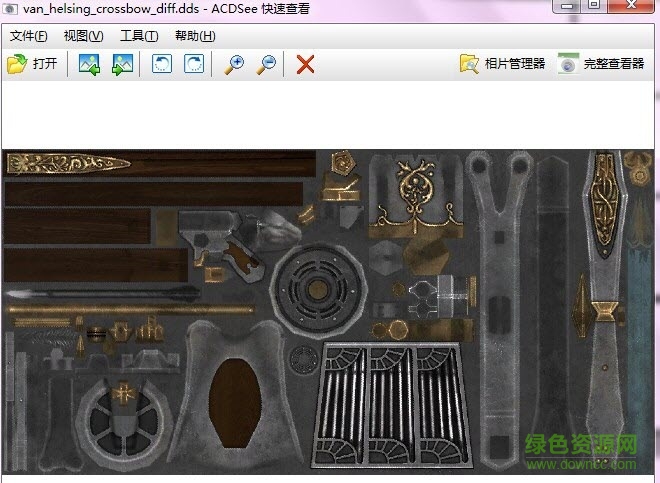Image resolution: width=660 pixels, height=483 pixels.
Task: Open the 文件(F) menu
Action: click(x=28, y=36)
